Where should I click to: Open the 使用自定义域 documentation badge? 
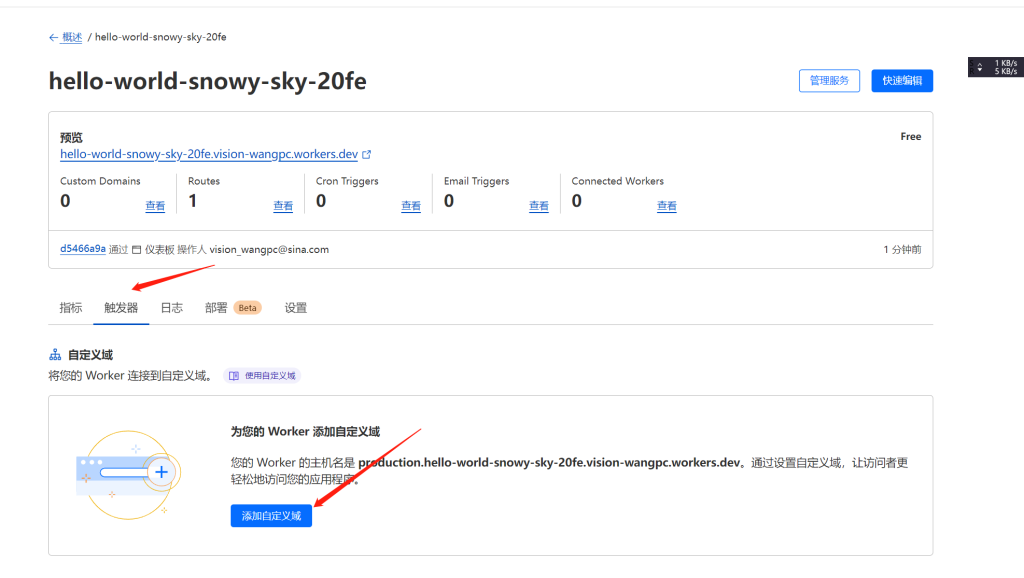[x=262, y=376]
